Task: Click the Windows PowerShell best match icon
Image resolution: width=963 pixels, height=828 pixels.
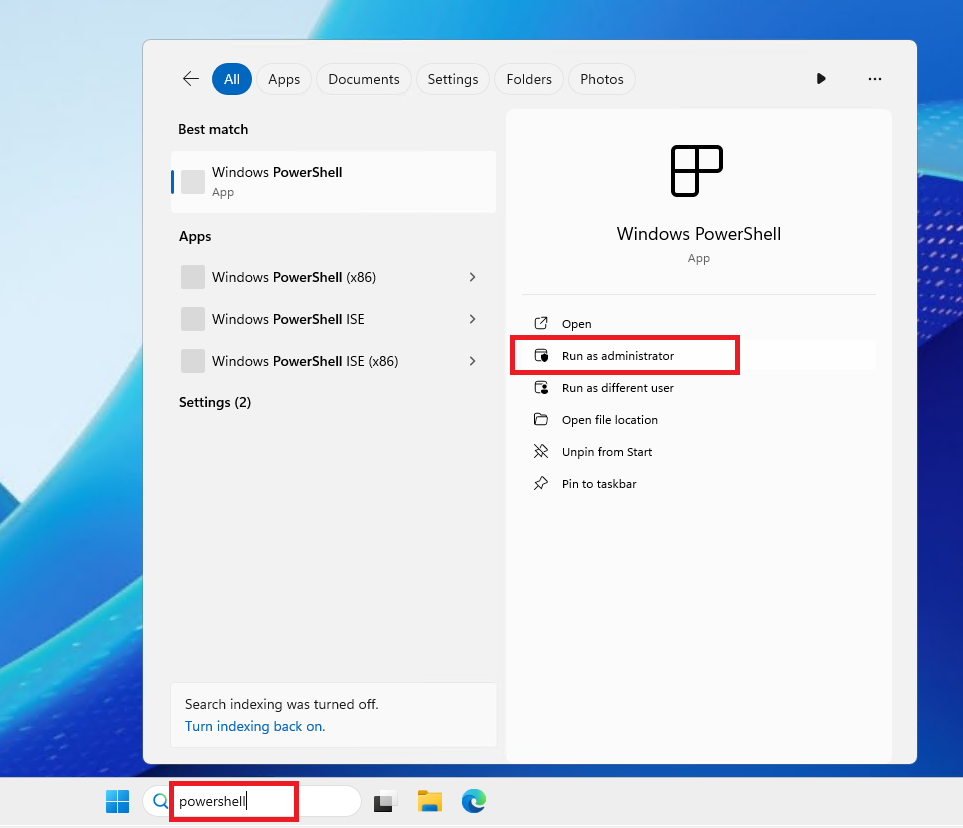Action: tap(193, 182)
